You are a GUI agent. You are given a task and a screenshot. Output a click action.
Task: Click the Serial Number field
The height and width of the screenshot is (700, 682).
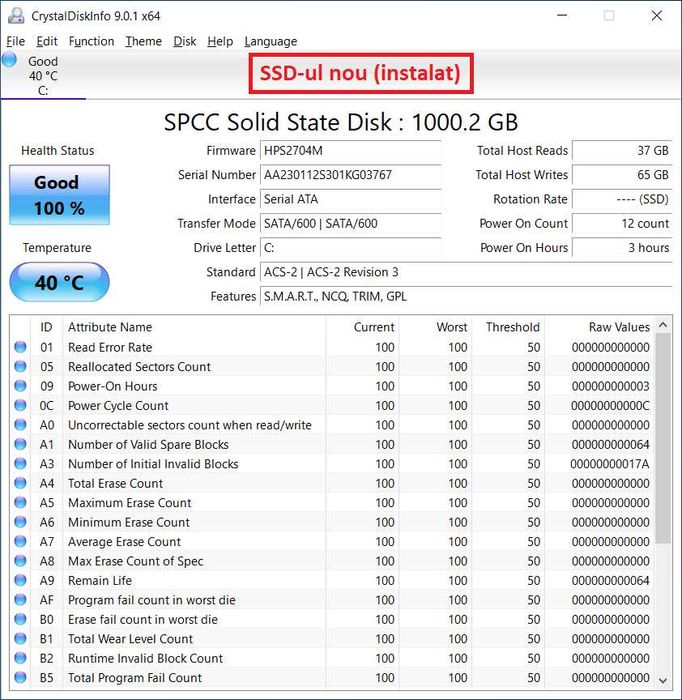coord(350,175)
